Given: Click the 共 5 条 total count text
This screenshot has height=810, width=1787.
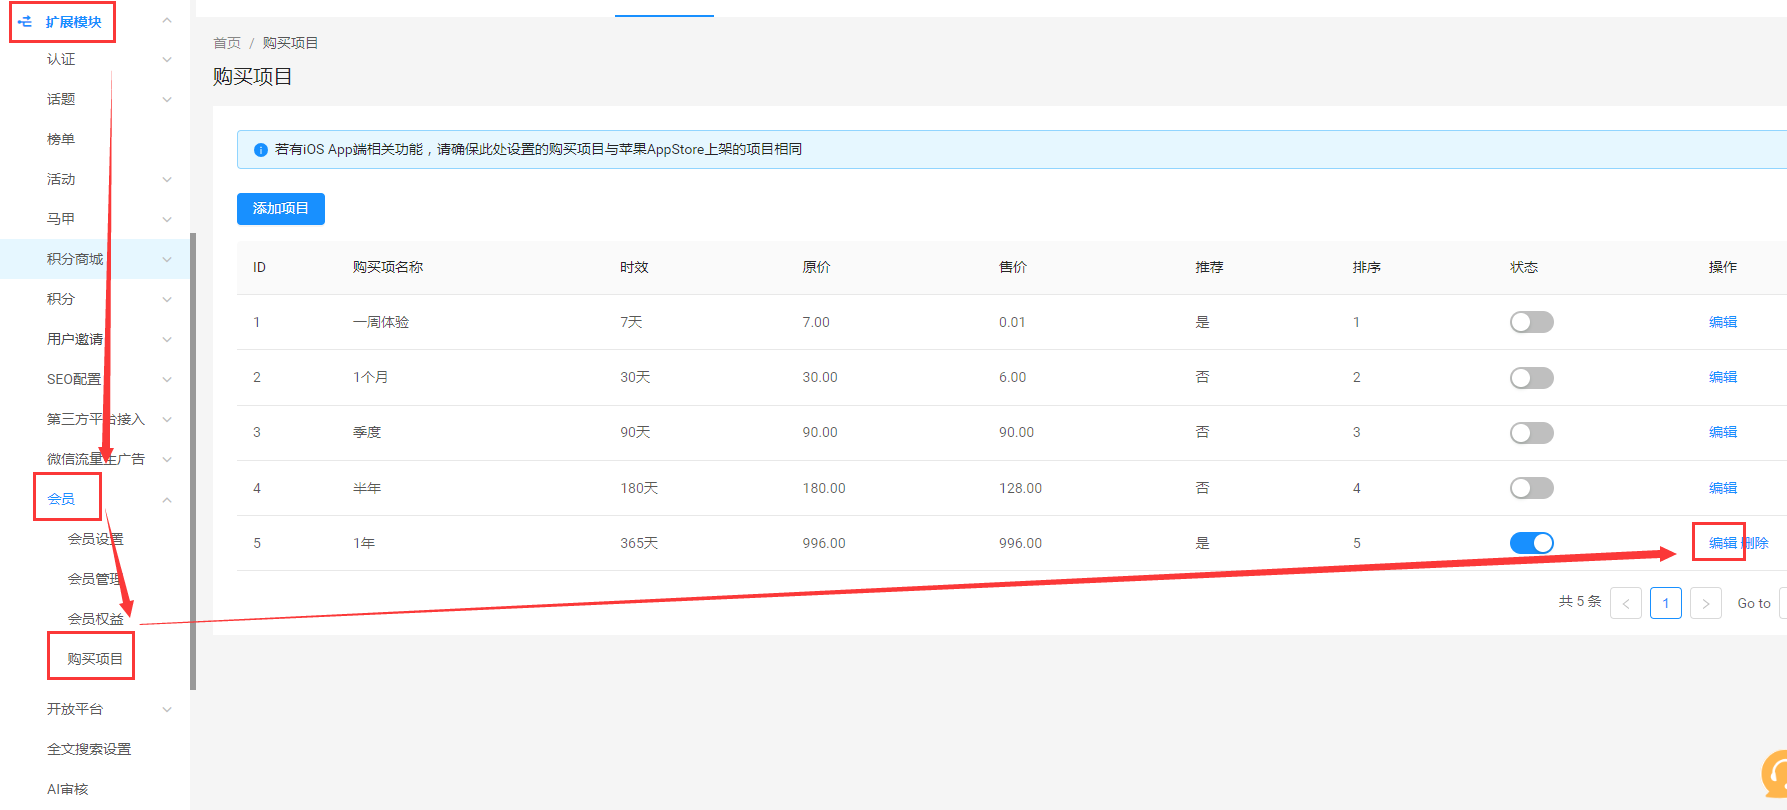Looking at the screenshot, I should tap(1580, 601).
